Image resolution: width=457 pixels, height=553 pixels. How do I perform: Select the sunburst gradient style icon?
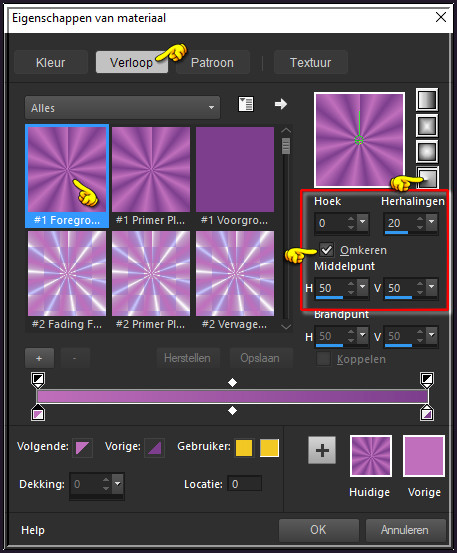click(x=427, y=152)
